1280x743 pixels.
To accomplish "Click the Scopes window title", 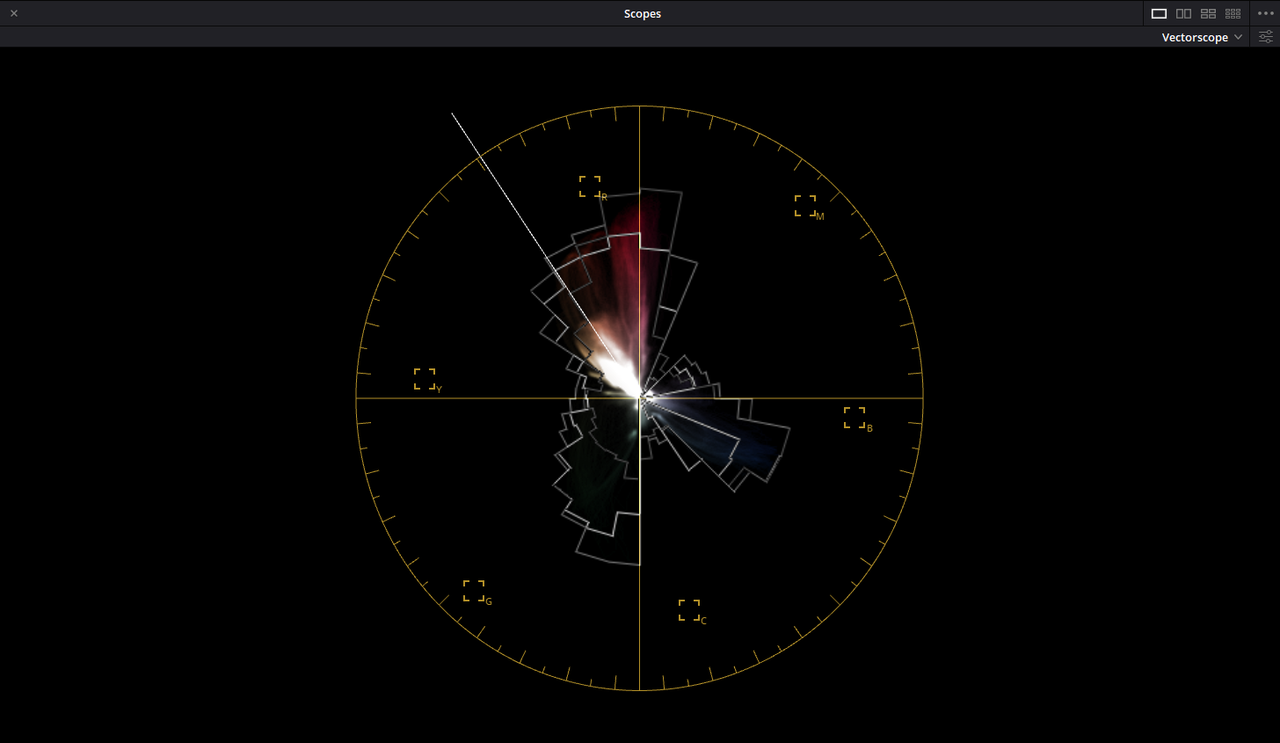I will click(x=642, y=14).
